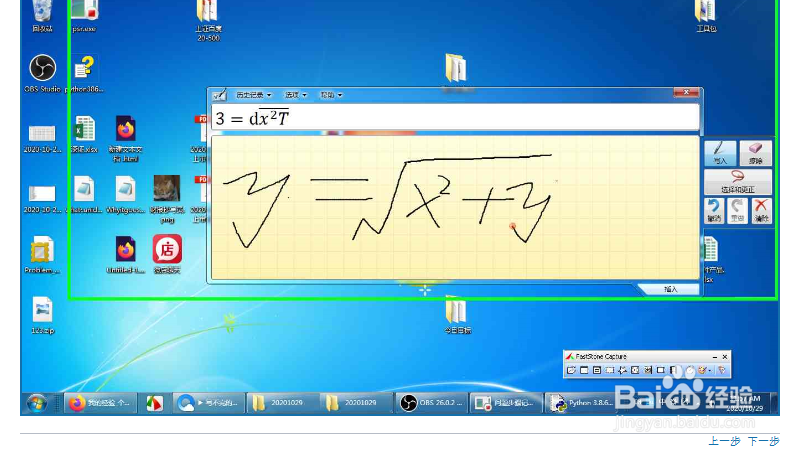The width and height of the screenshot is (800, 450).
Task: Switch to Firefox taskbar button
Action: point(101,403)
